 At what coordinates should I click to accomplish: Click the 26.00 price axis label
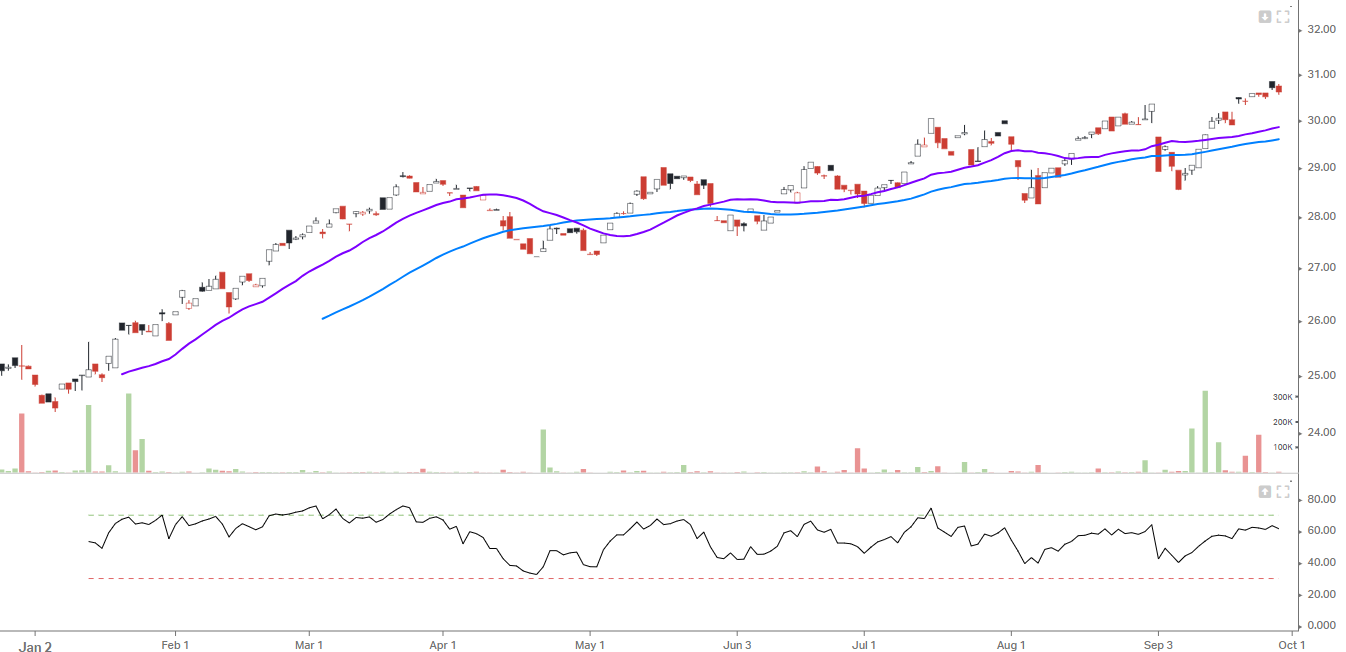coord(1322,321)
